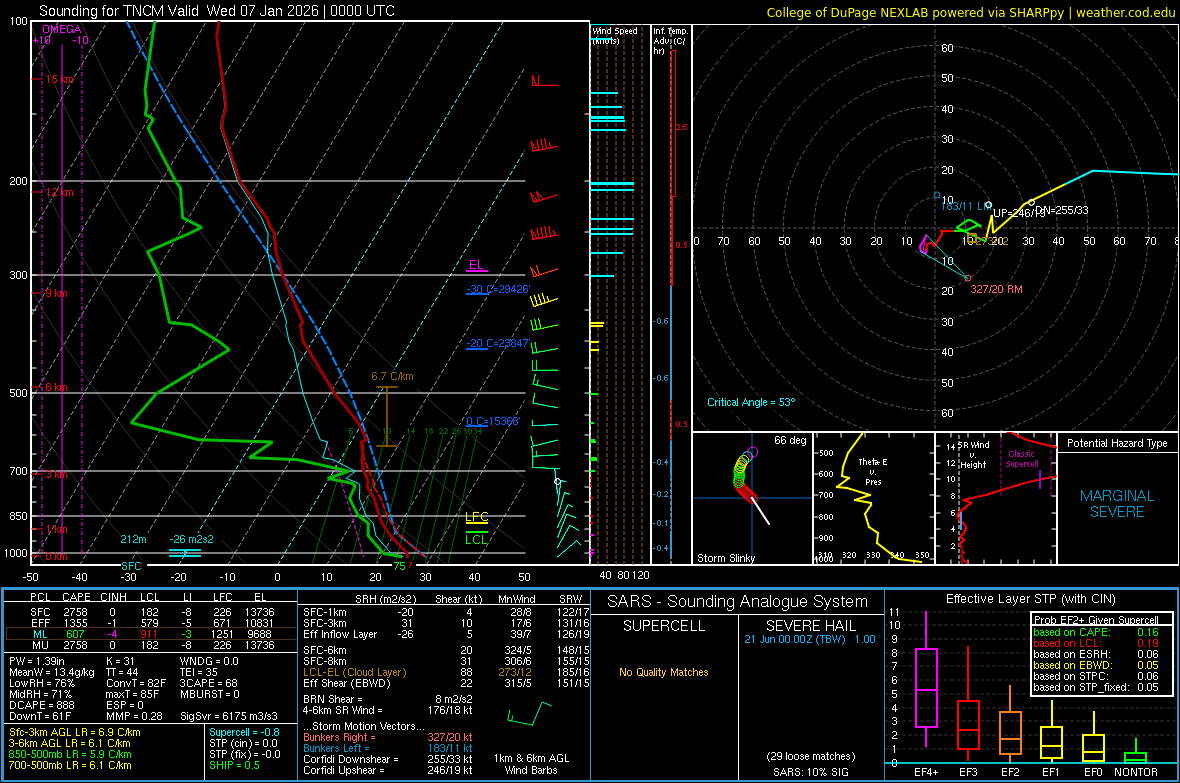The height and width of the screenshot is (783, 1180).
Task: Click the Eff Shear (EBWD) row
Action: coord(446,683)
